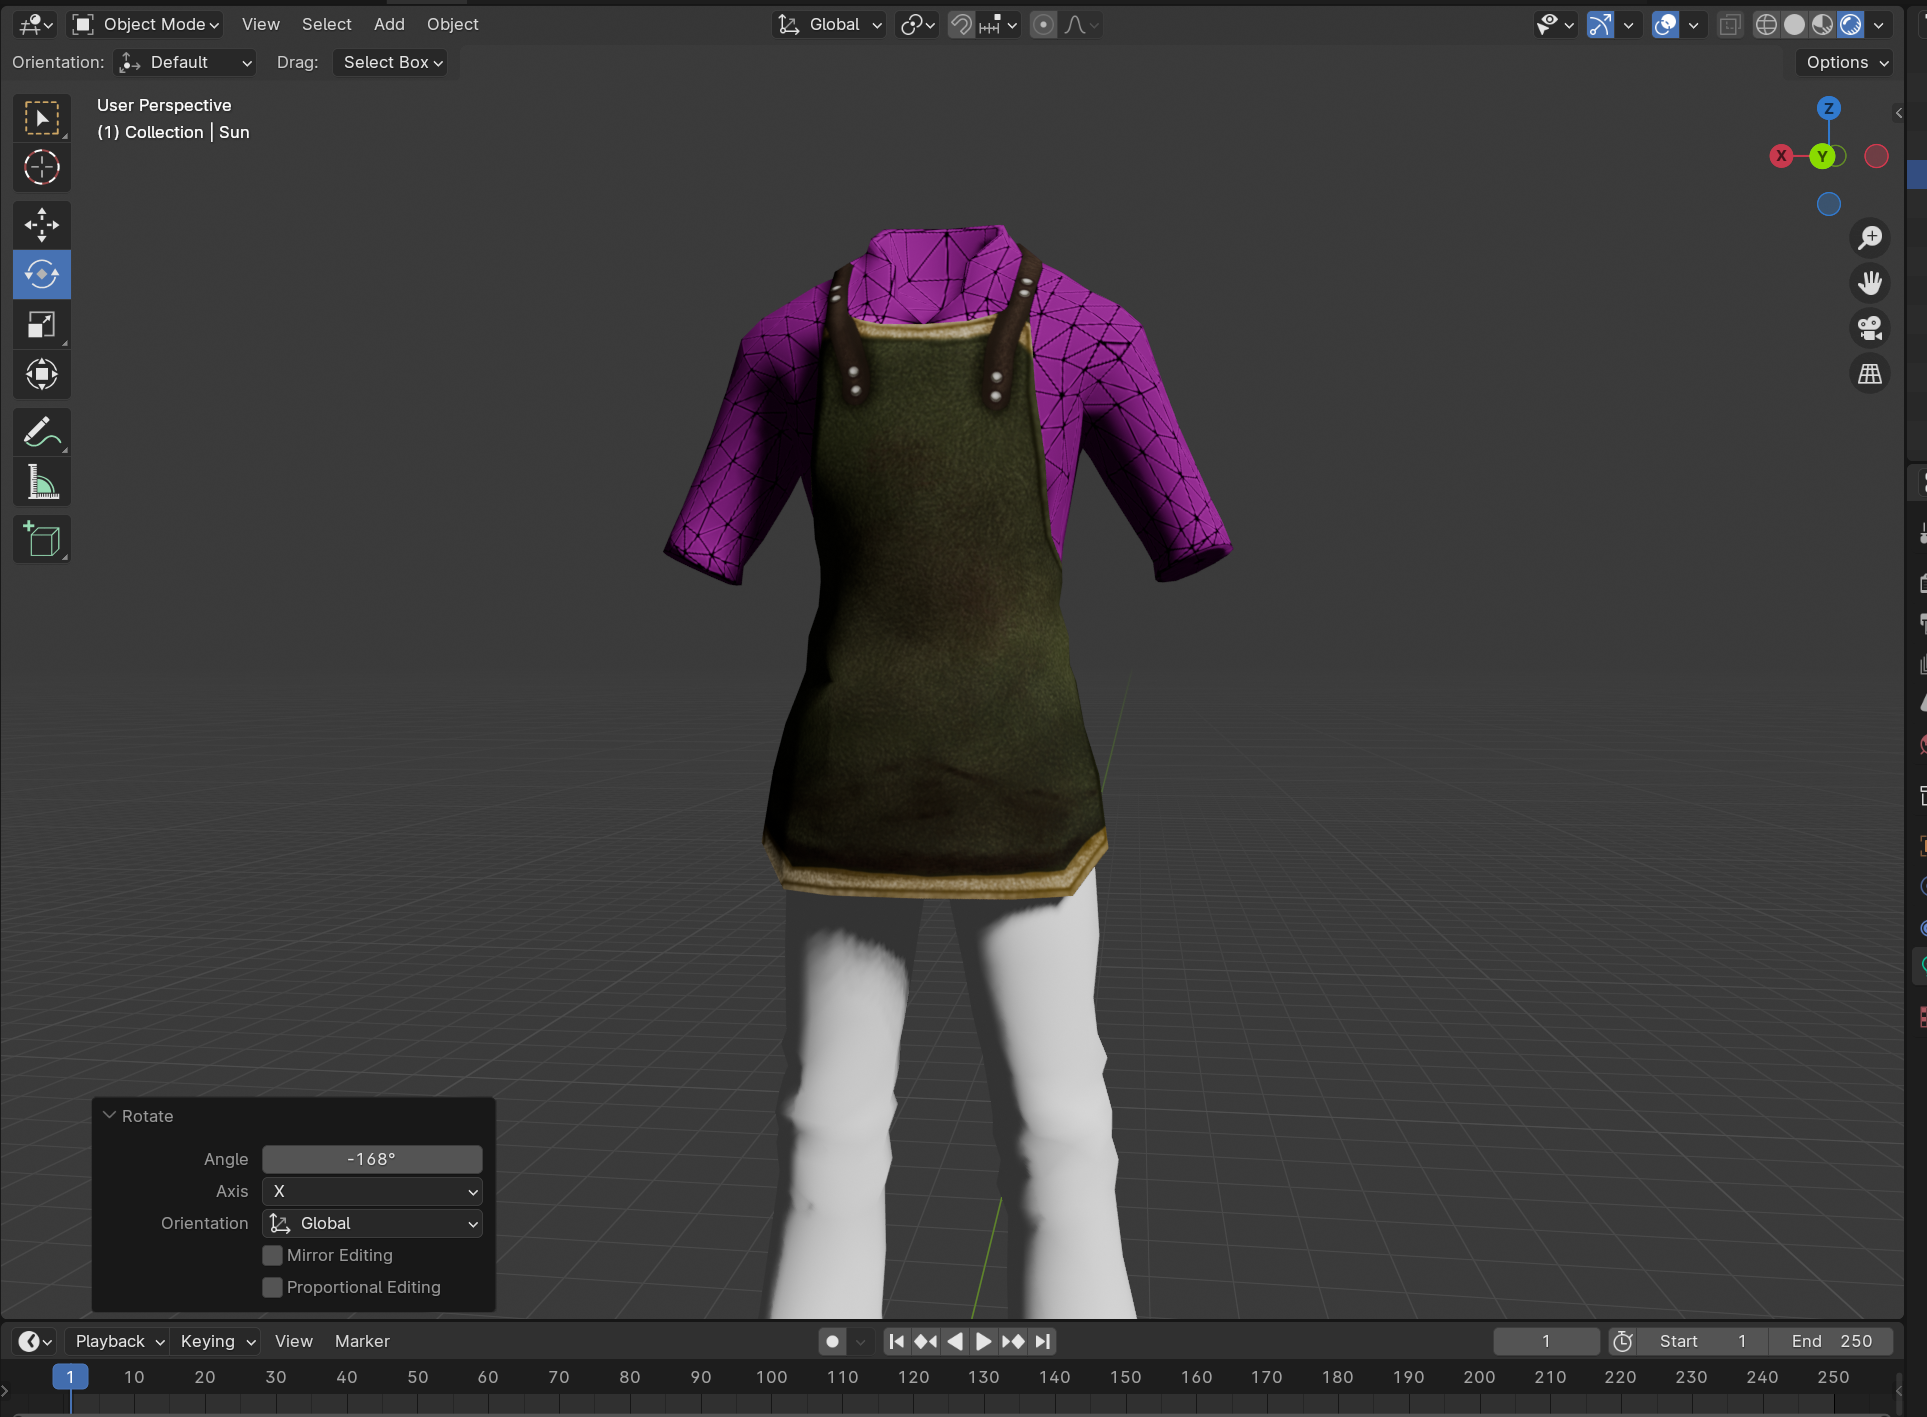The width and height of the screenshot is (1927, 1417).
Task: Pick the Annotate pencil tool
Action: pyautogui.click(x=41, y=433)
